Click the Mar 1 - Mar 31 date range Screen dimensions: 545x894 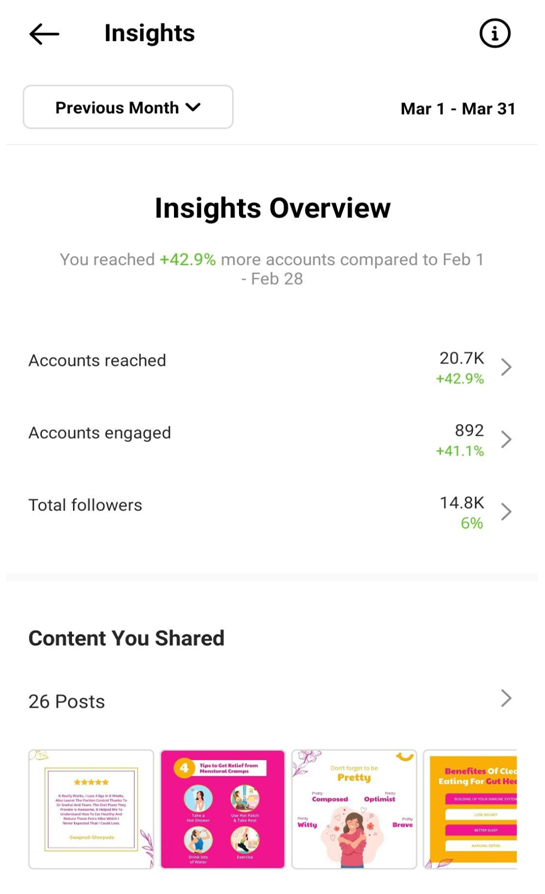458,108
